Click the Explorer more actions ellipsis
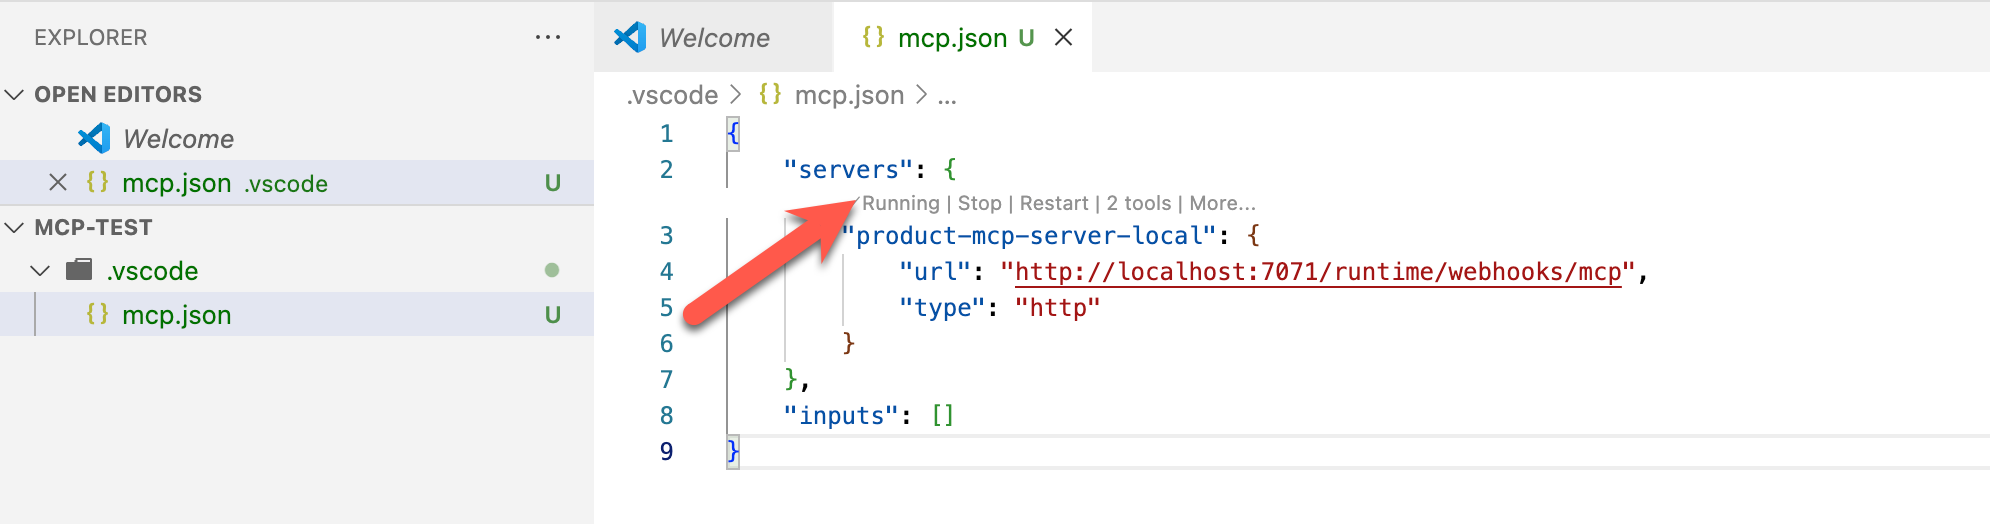 pyautogui.click(x=547, y=38)
